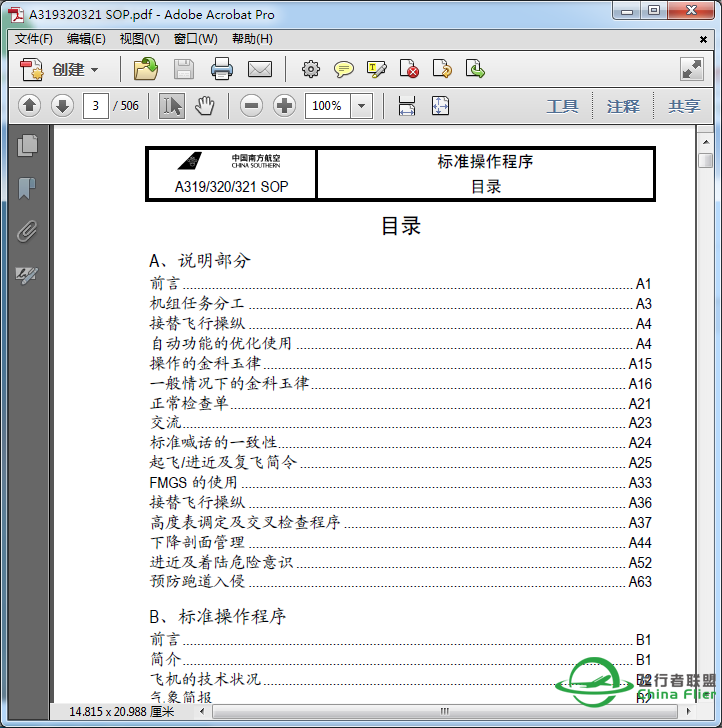Close the document with menu bar X
Viewport: 722px width, 728px height.
703,39
